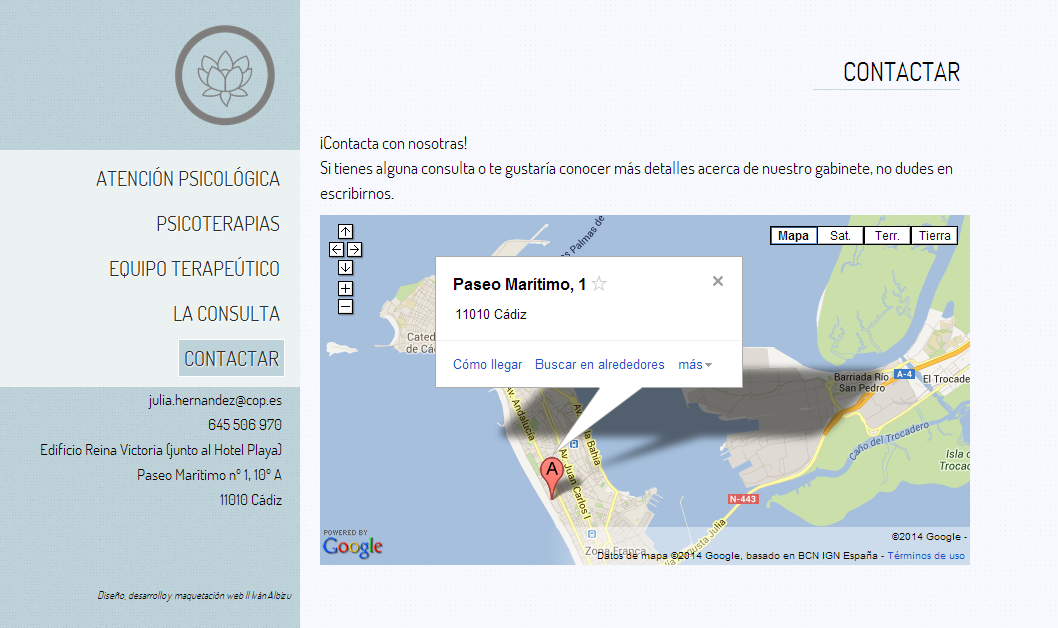Switch map to Tierra view
1058x628 pixels.
[x=935, y=235]
